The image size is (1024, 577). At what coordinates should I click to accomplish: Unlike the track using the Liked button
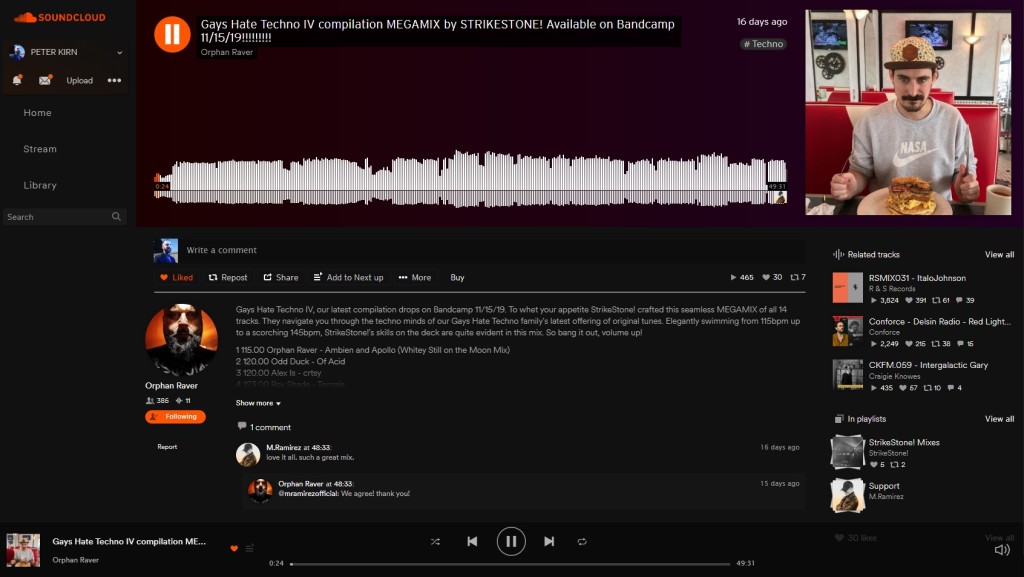point(177,277)
